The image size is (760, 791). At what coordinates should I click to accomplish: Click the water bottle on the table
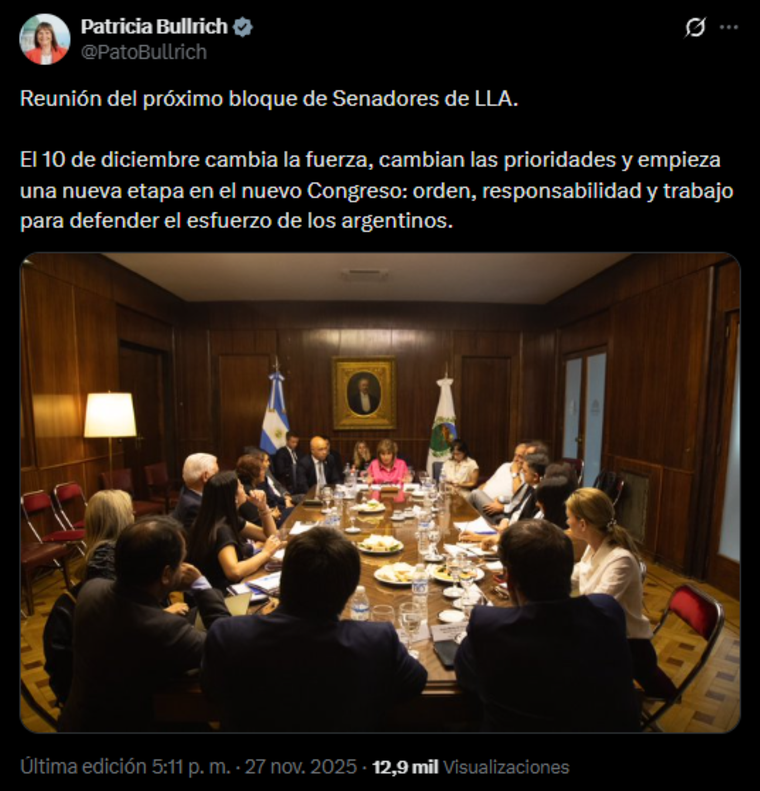tap(360, 603)
